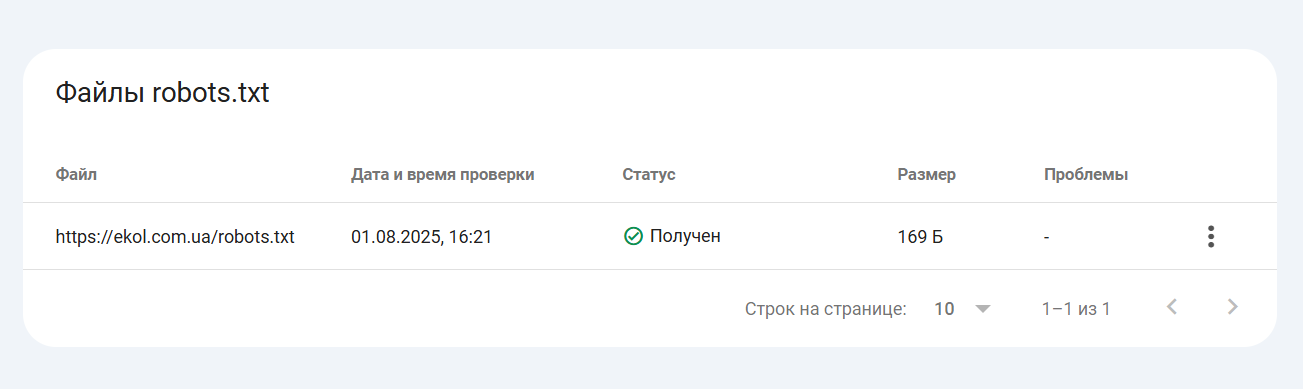Click the Дата и время проверки column header
1303x389 pixels.
click(443, 174)
